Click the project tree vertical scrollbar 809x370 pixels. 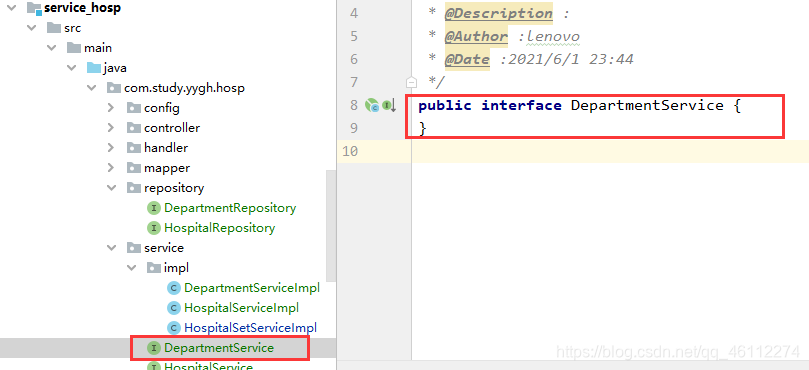[x=331, y=227]
